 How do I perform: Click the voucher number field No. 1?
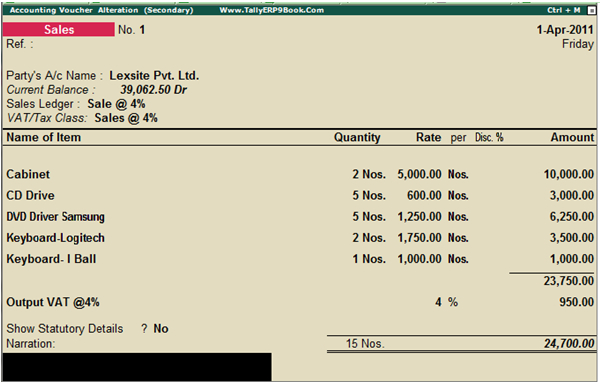point(132,29)
